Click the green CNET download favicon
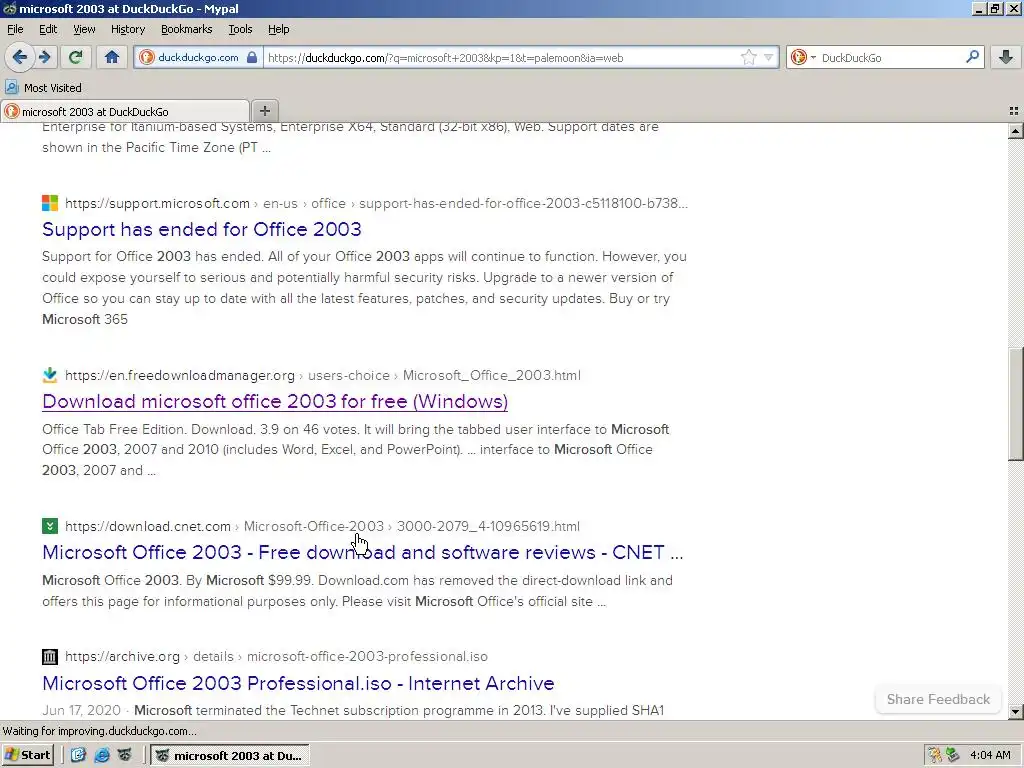 (x=50, y=526)
